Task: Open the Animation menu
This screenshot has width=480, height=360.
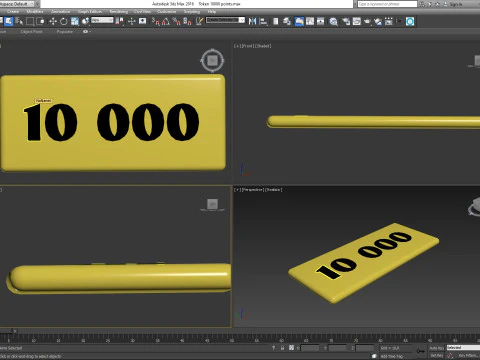Action: 61,11
